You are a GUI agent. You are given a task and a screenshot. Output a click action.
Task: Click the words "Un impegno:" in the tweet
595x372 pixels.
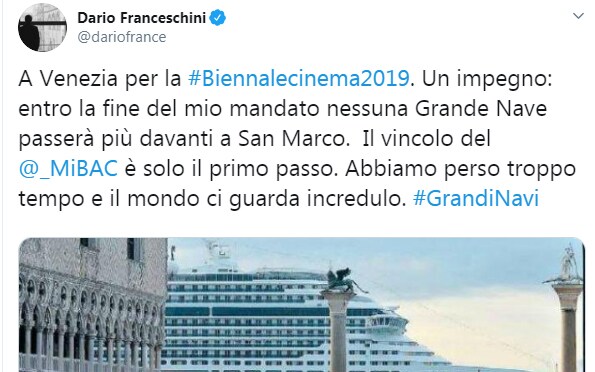pos(487,79)
